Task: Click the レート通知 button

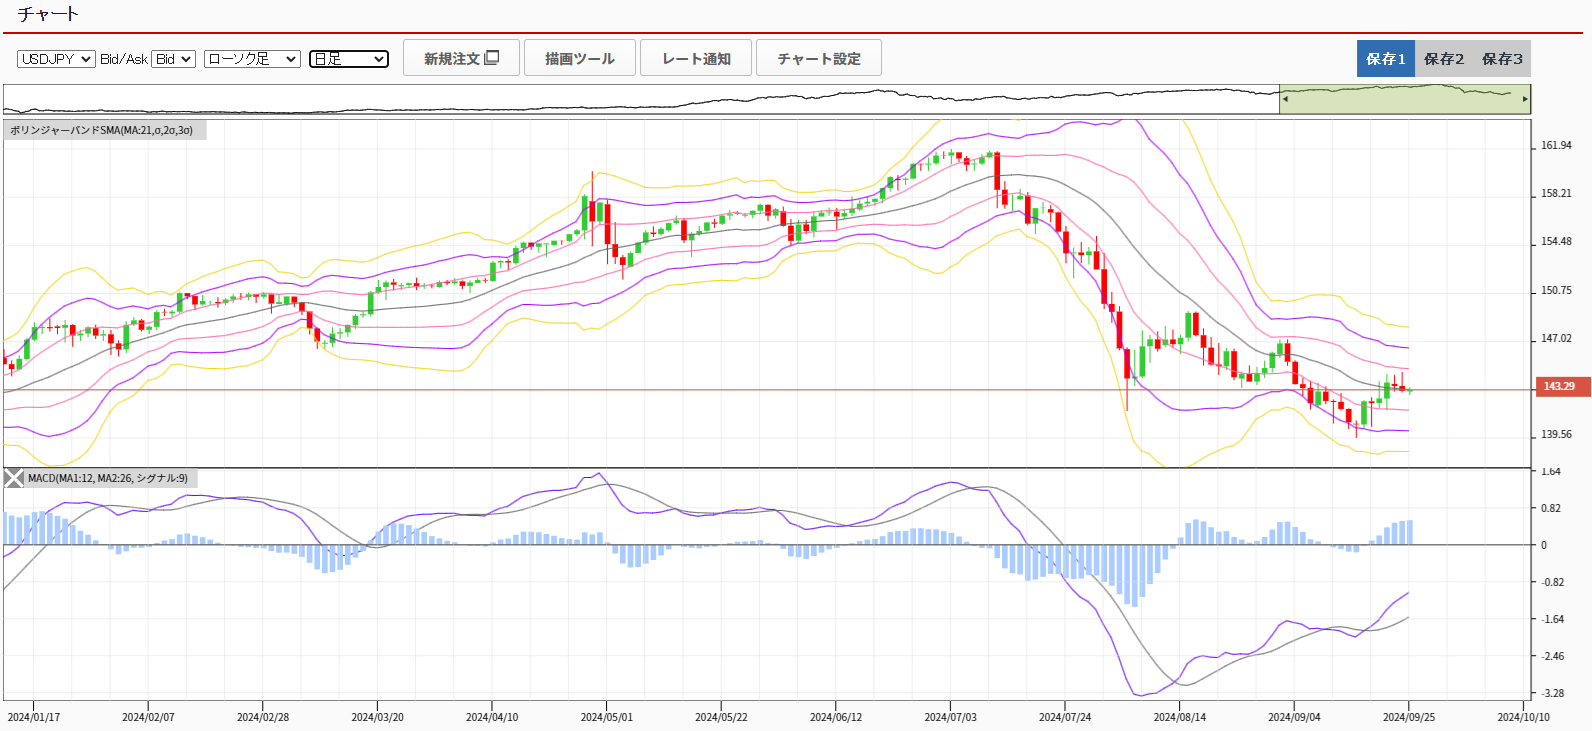Action: [696, 58]
